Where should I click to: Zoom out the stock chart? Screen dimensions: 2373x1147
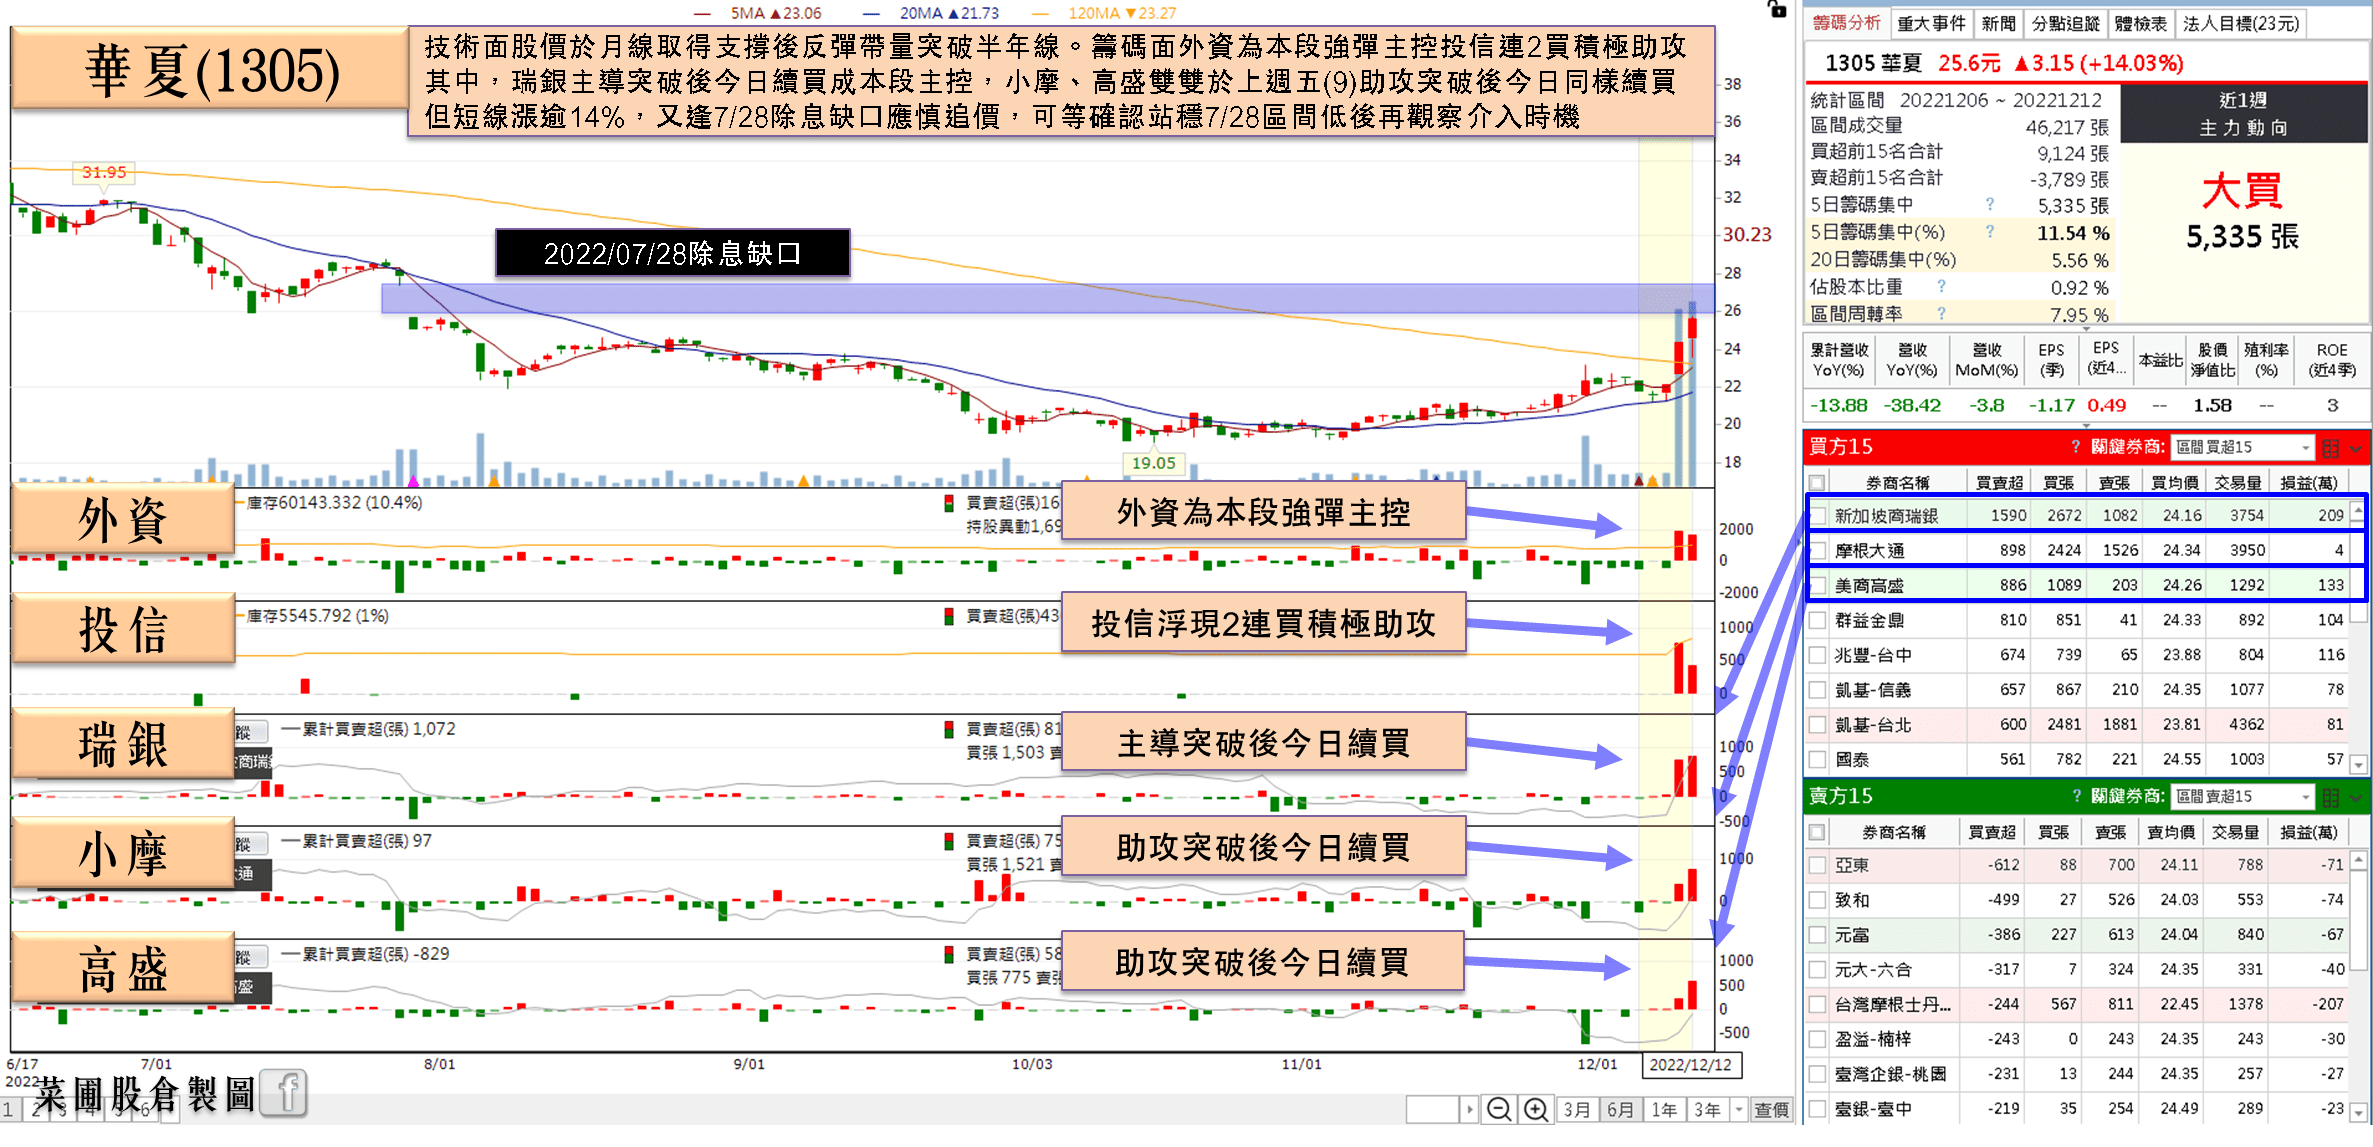point(1498,1109)
